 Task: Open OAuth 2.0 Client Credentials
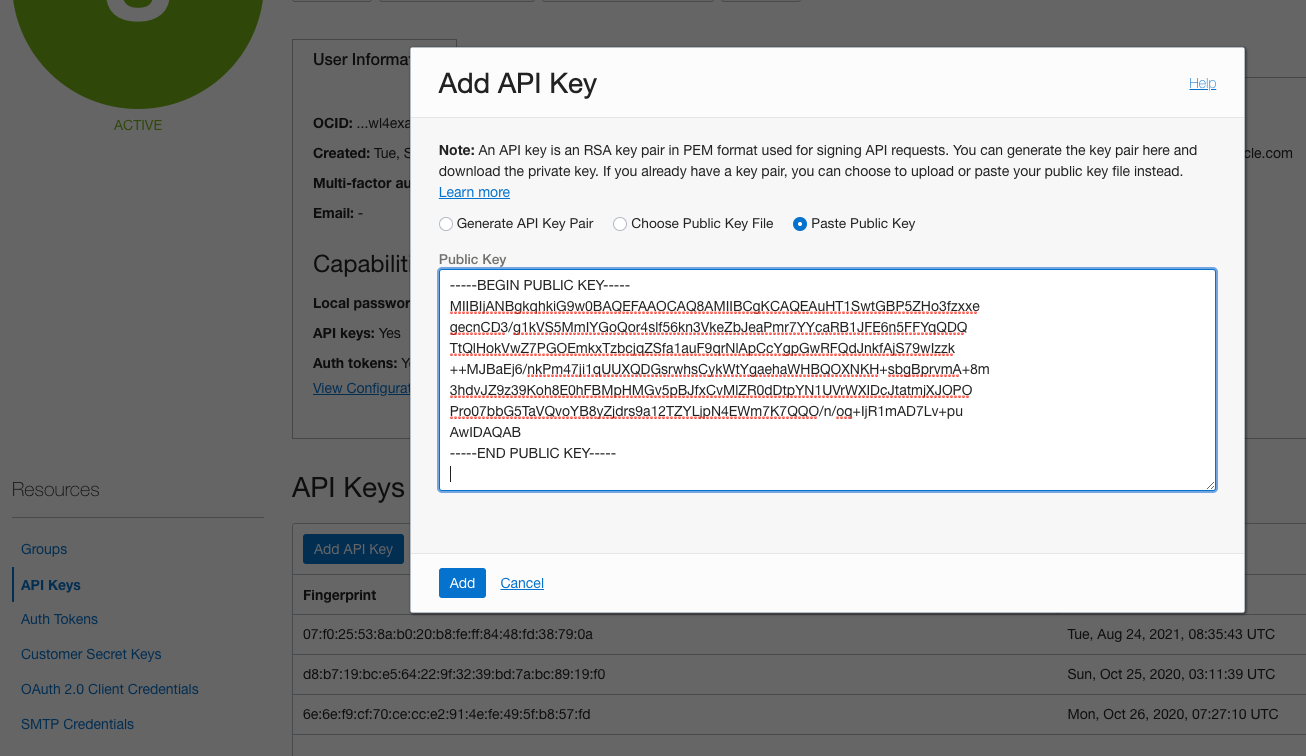click(109, 689)
